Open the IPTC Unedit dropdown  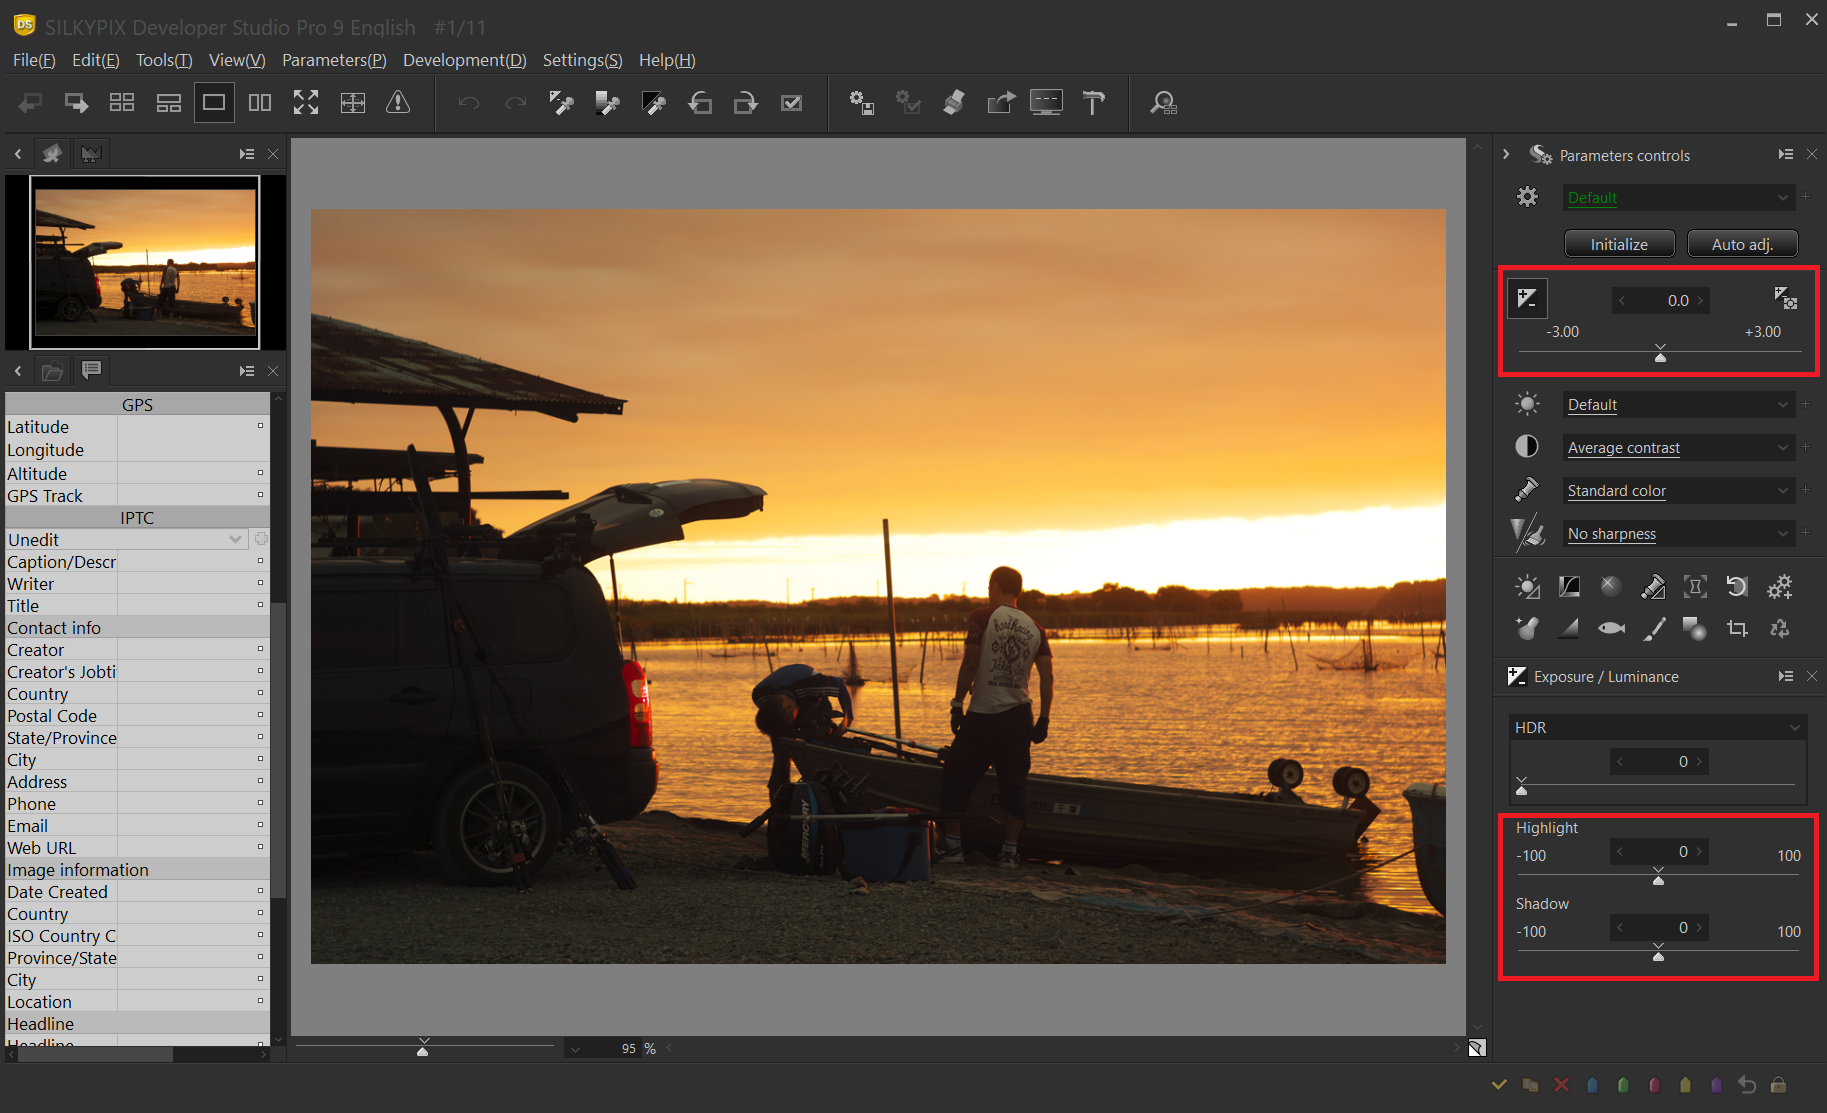click(x=126, y=540)
